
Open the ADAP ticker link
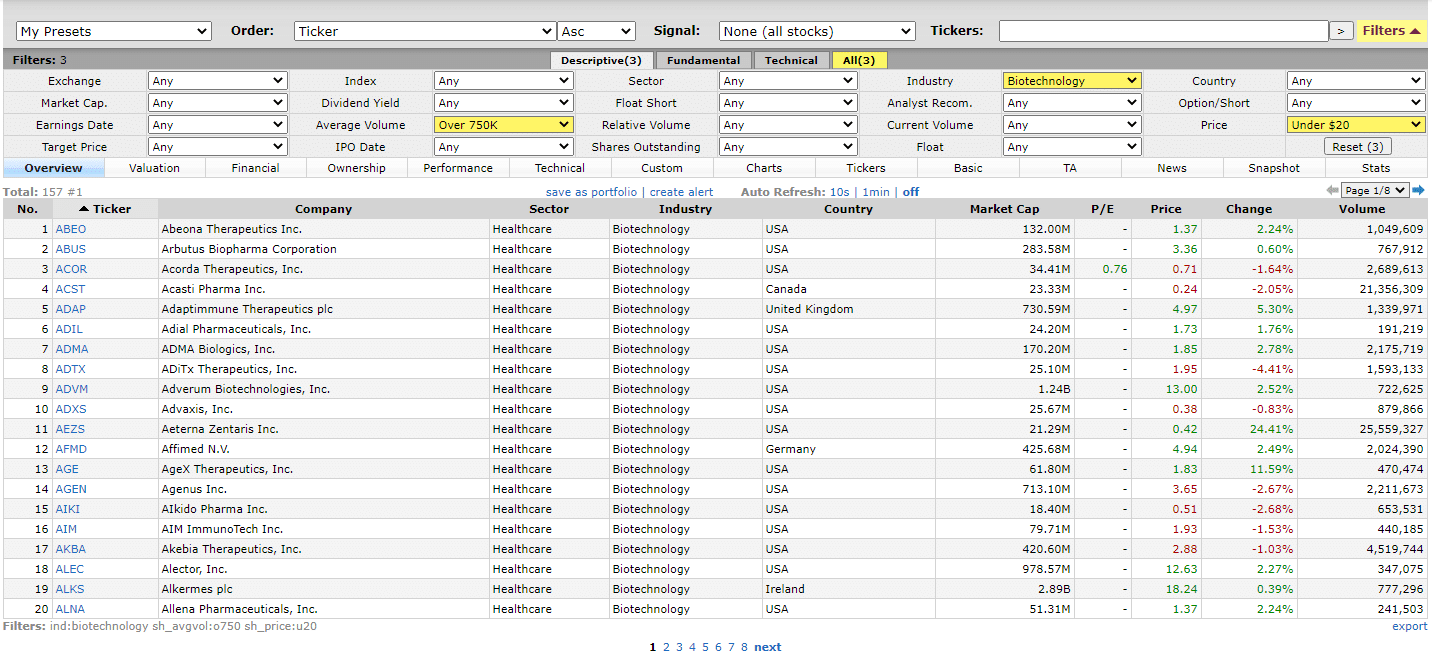(x=71, y=309)
